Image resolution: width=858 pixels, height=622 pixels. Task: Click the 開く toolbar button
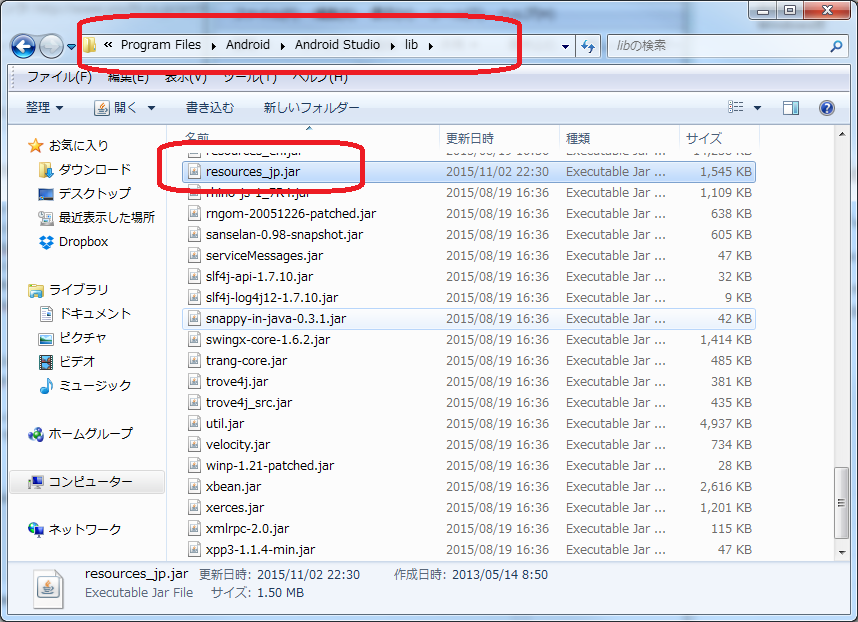[116, 107]
